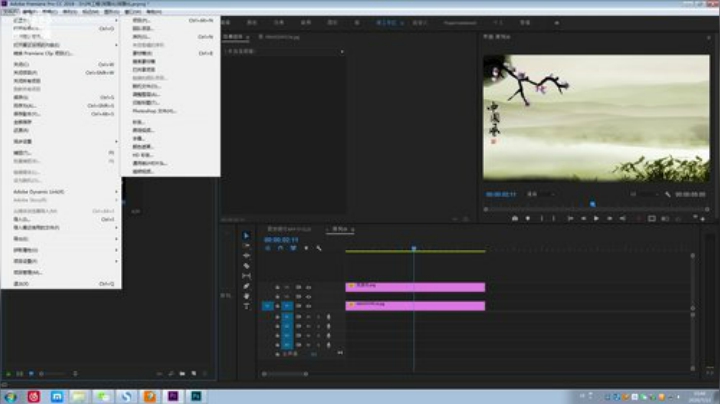Select the Razor tool
The width and height of the screenshot is (720, 404).
point(246,266)
